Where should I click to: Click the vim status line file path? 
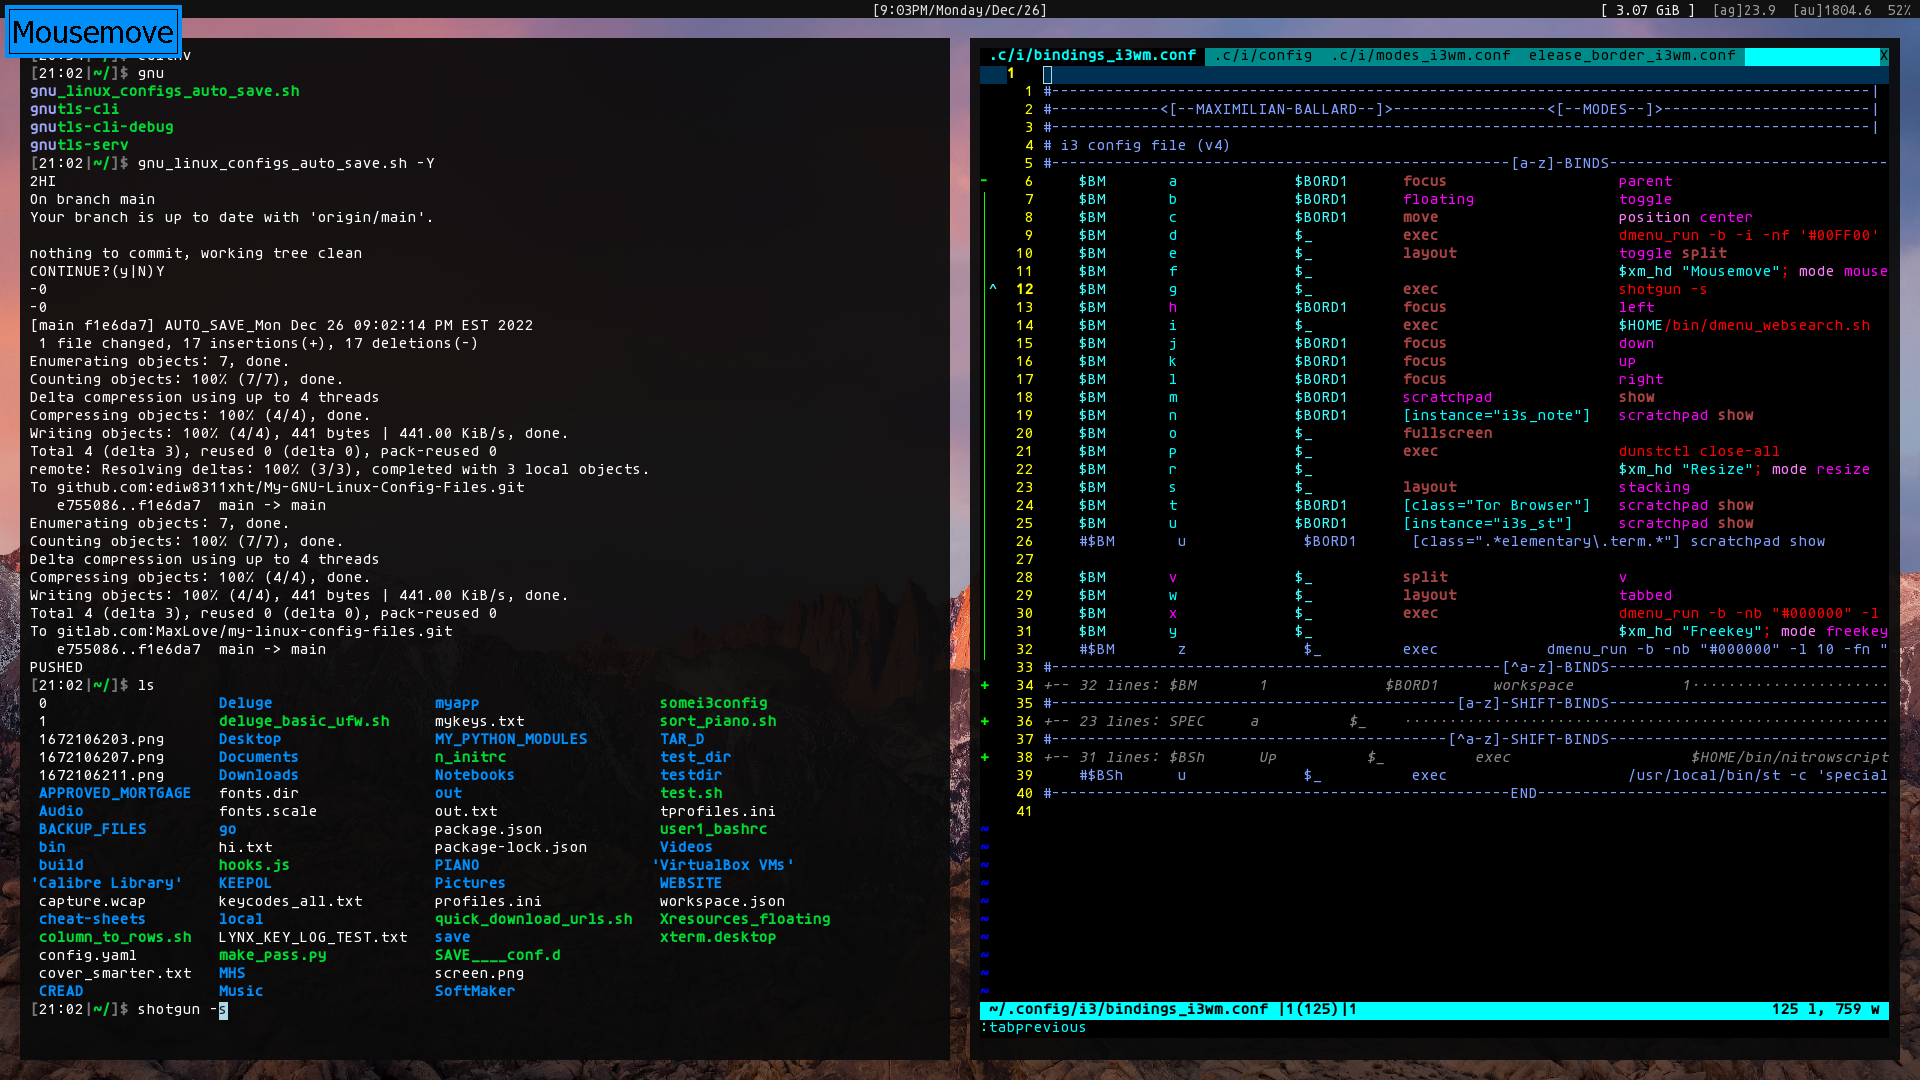point(1128,1010)
